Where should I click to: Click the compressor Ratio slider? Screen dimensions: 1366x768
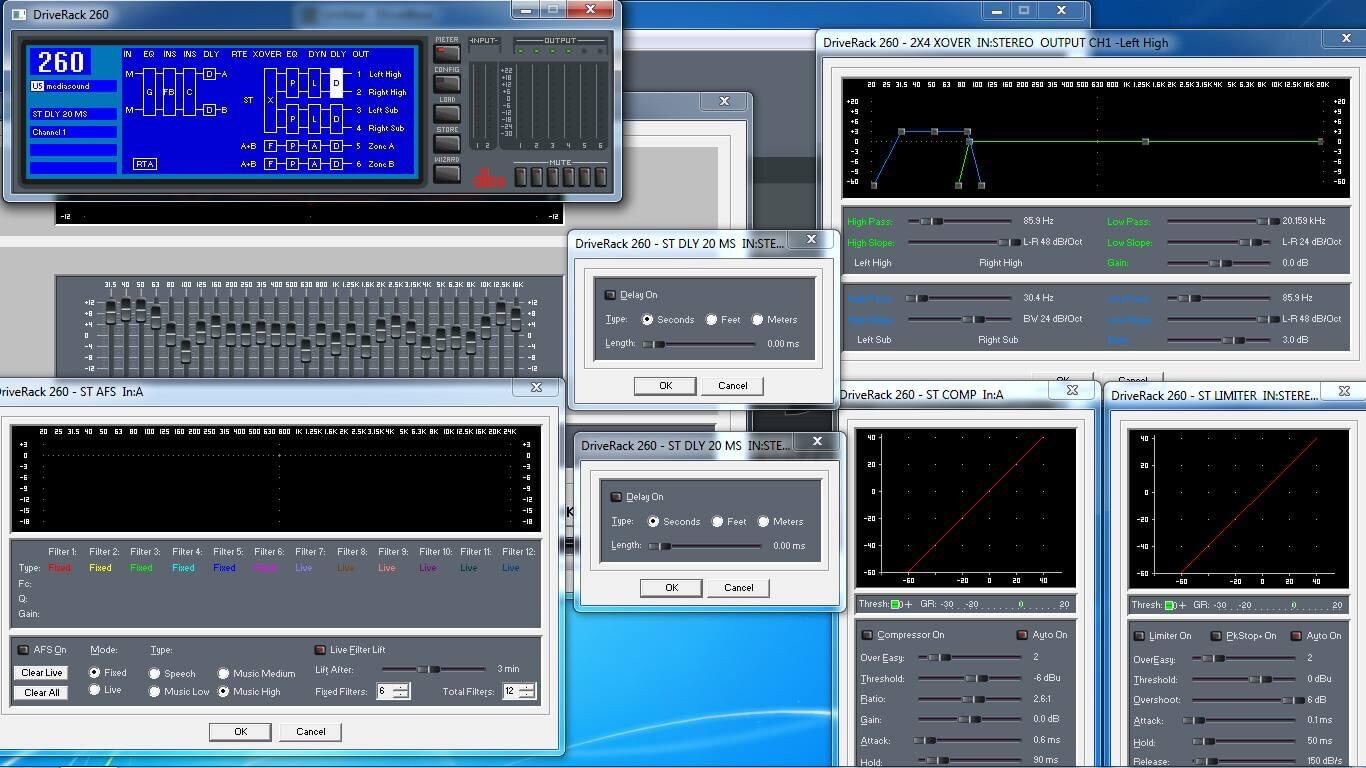969,700
